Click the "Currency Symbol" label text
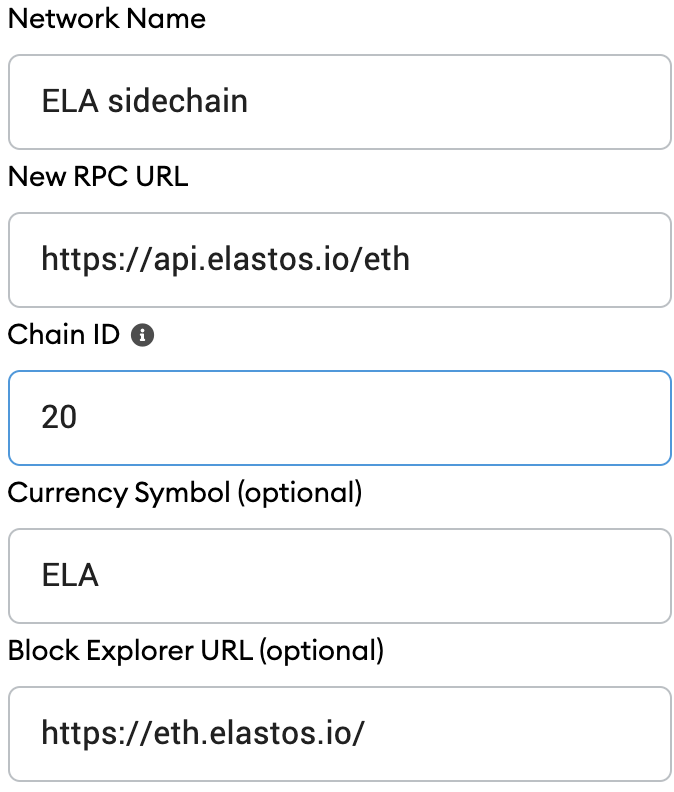The height and width of the screenshot is (792, 674). tap(120, 493)
